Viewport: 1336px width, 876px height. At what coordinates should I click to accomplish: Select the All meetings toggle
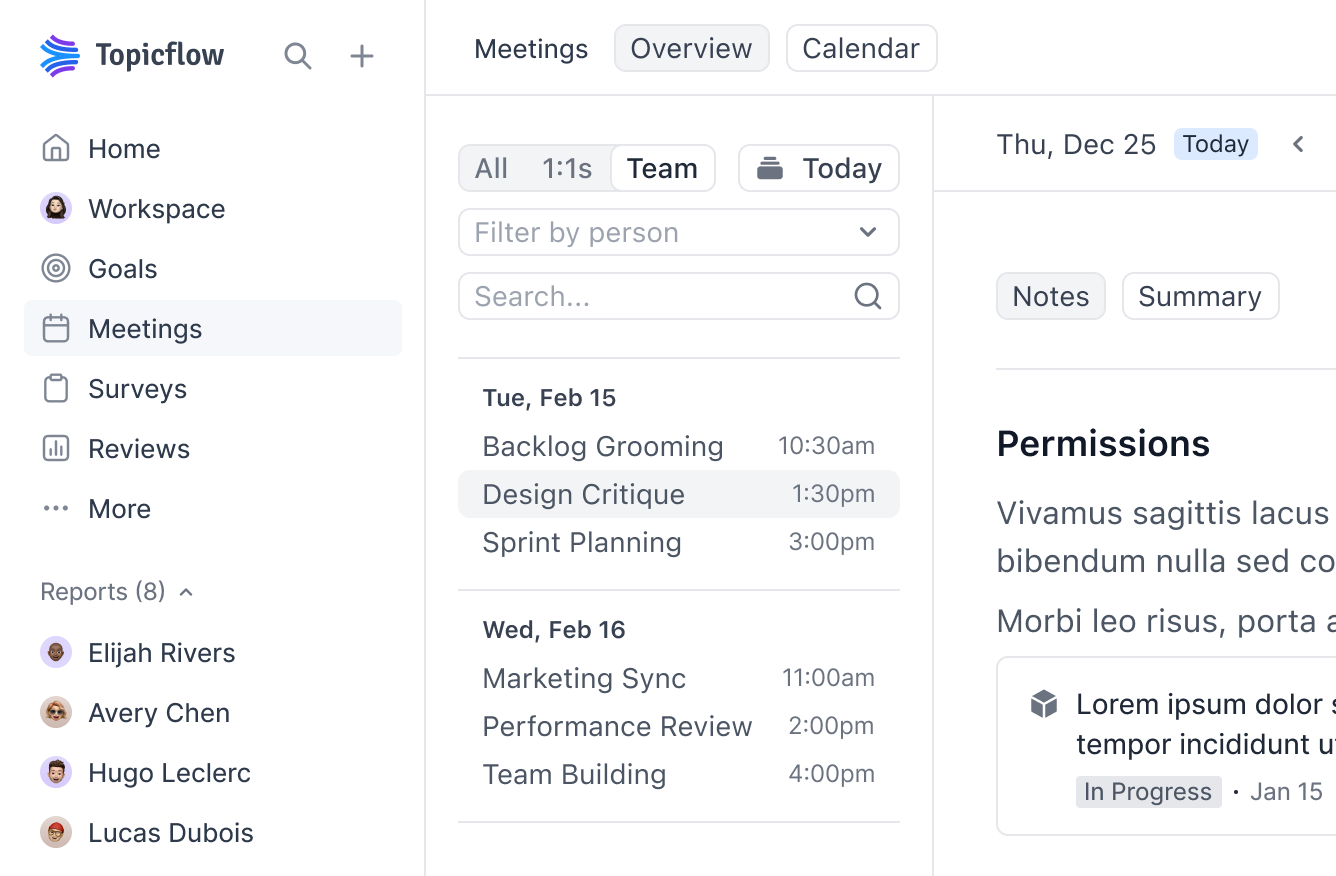coord(491,168)
